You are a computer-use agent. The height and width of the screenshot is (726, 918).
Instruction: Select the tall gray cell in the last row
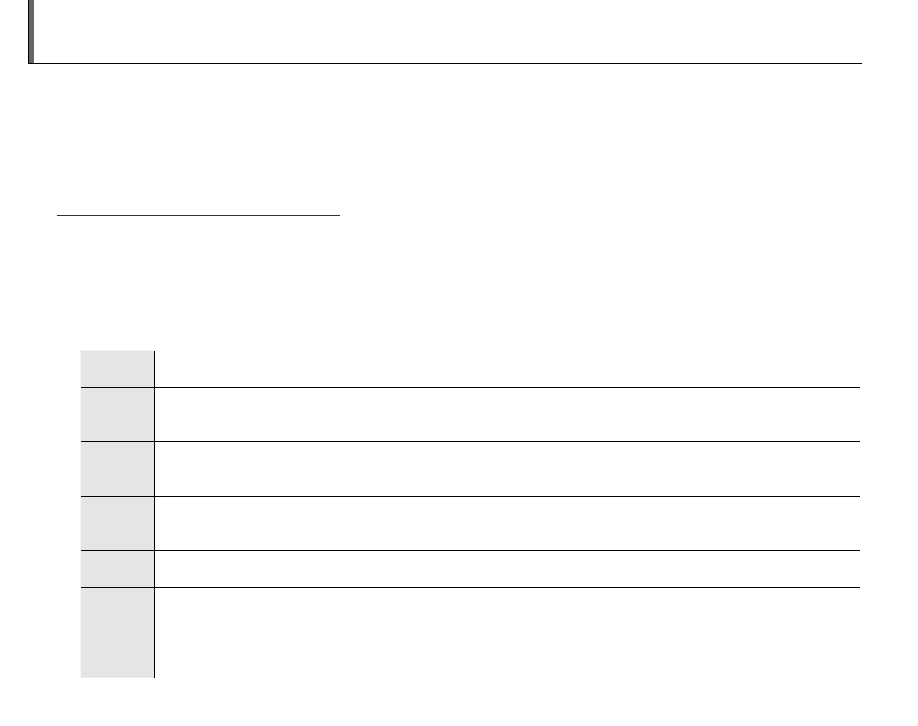point(118,632)
